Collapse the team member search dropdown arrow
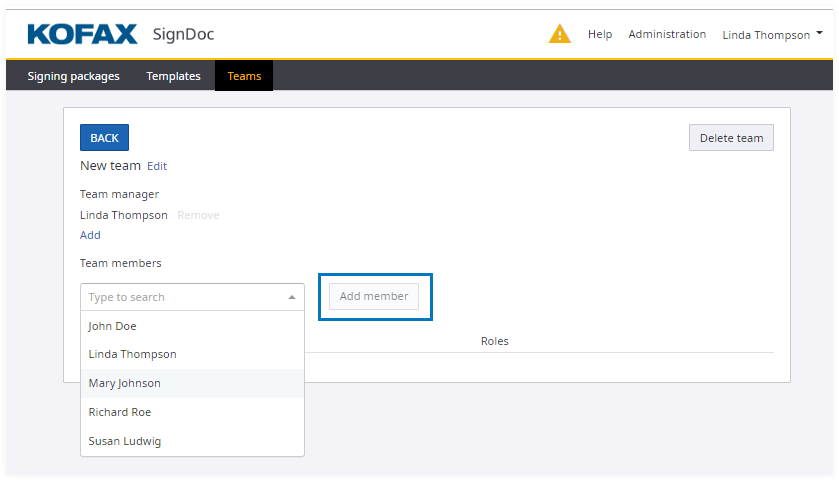Viewport: 839px width, 481px height. [292, 297]
